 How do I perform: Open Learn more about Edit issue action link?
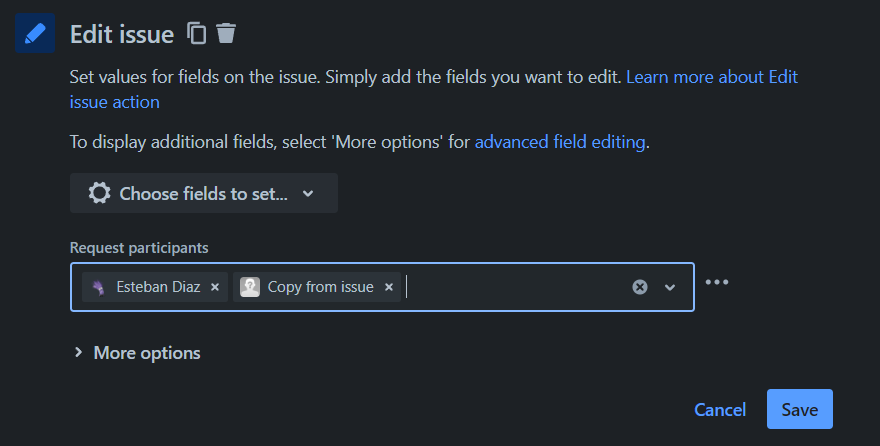433,89
